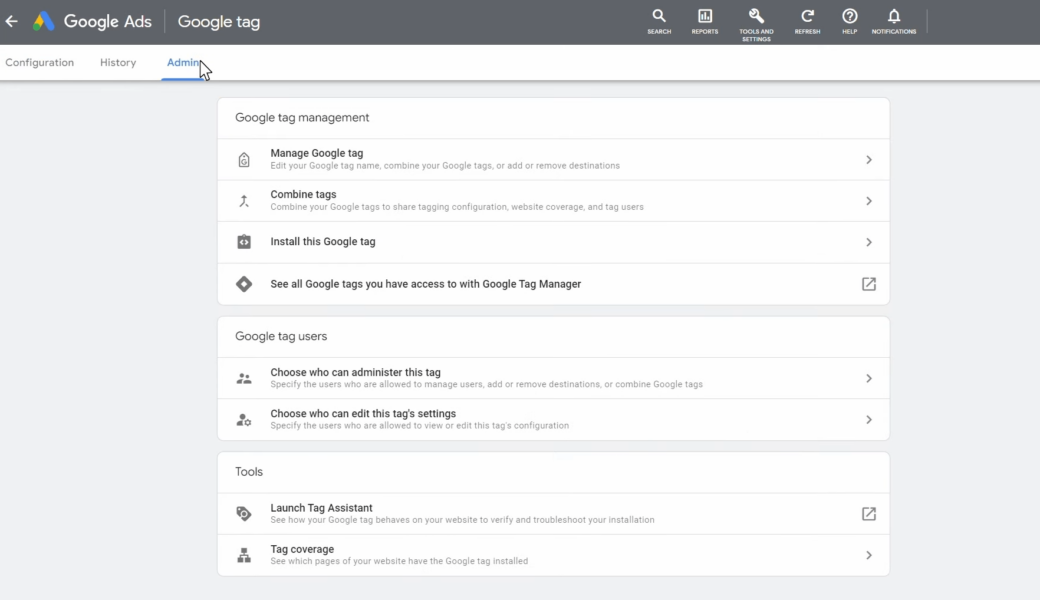Click the Manage Google tag price-tag icon

[243, 158]
